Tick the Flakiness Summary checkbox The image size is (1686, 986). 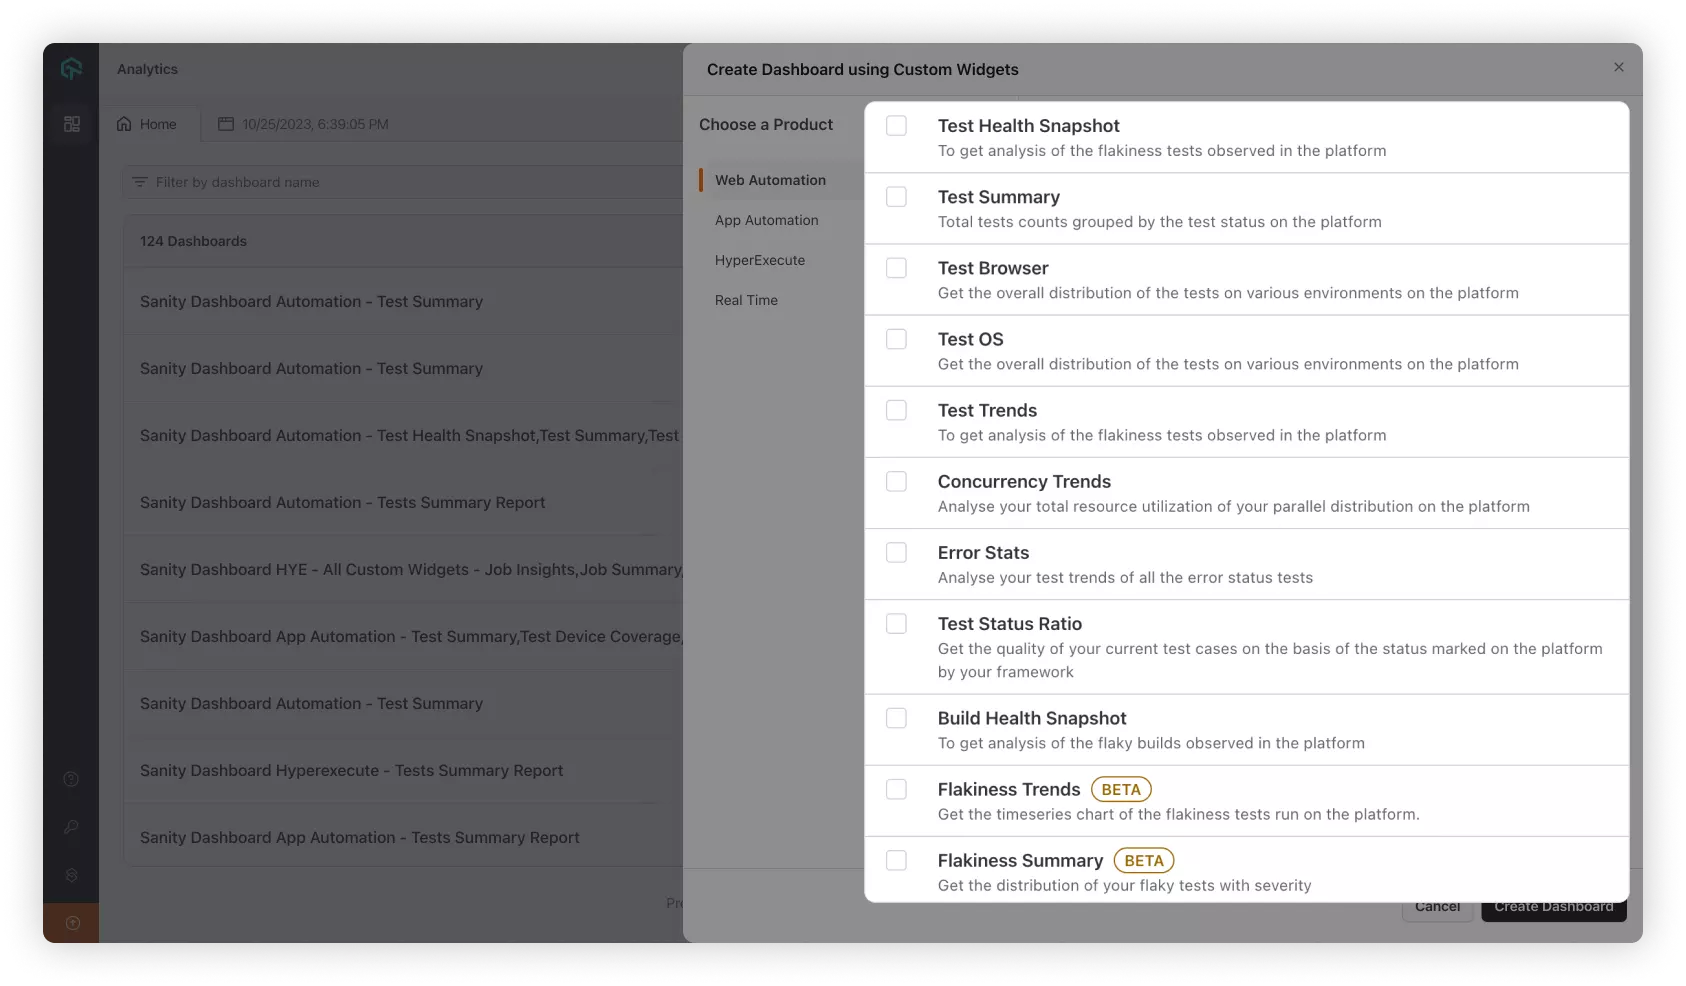click(896, 861)
